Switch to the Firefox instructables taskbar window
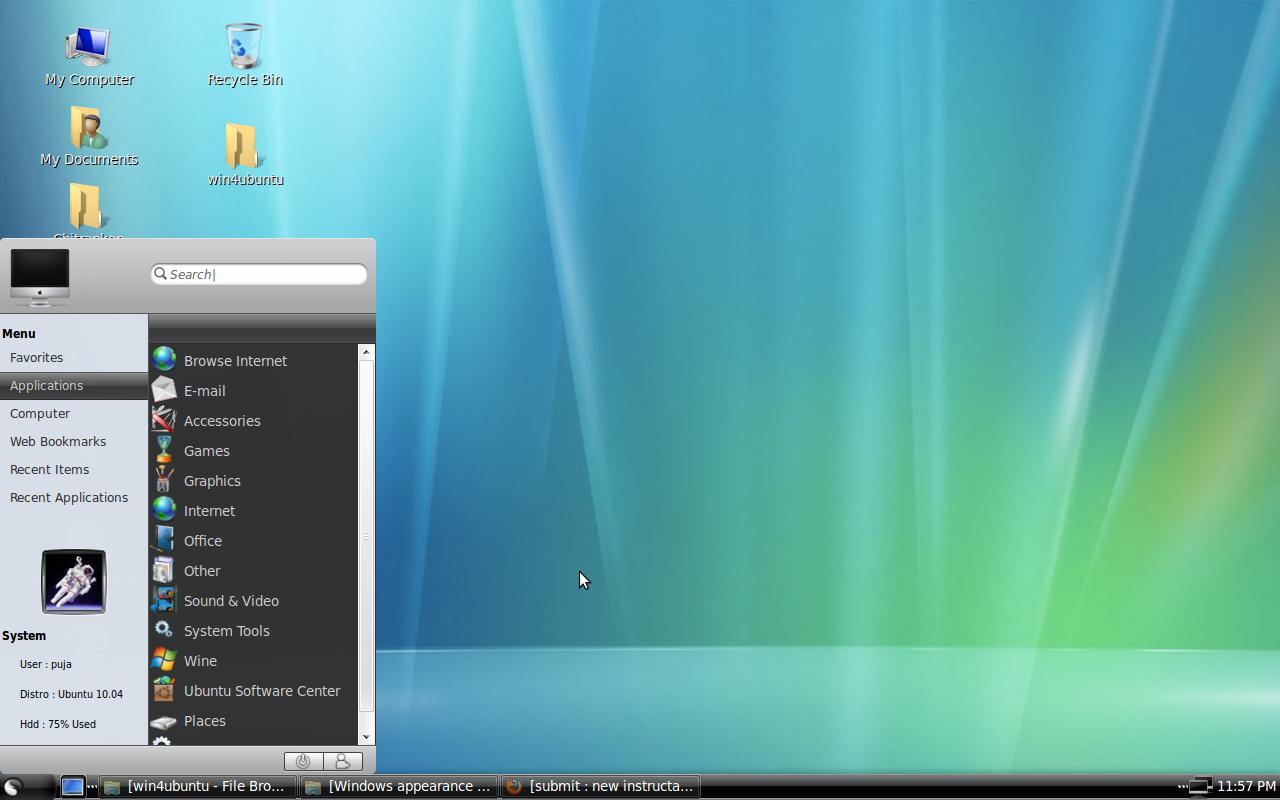This screenshot has height=800, width=1280. (x=600, y=786)
